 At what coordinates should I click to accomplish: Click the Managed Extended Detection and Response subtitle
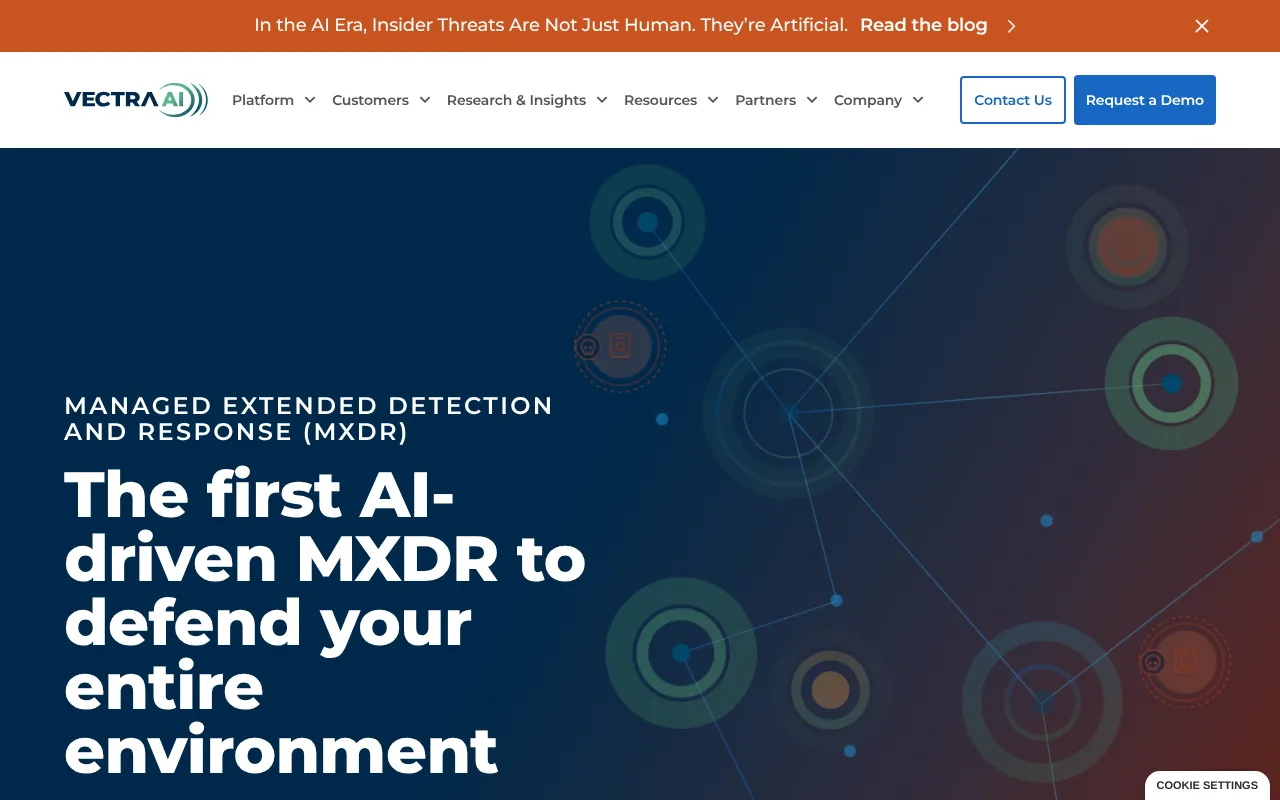pos(308,419)
